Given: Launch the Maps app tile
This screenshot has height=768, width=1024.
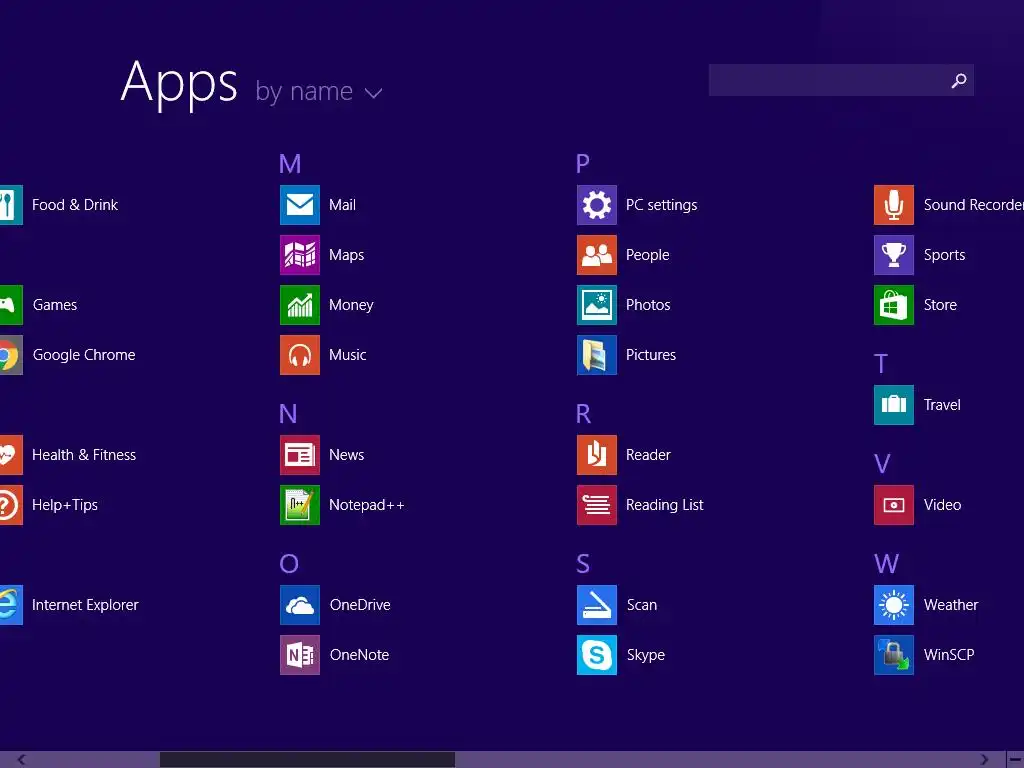Looking at the screenshot, I should coord(300,255).
